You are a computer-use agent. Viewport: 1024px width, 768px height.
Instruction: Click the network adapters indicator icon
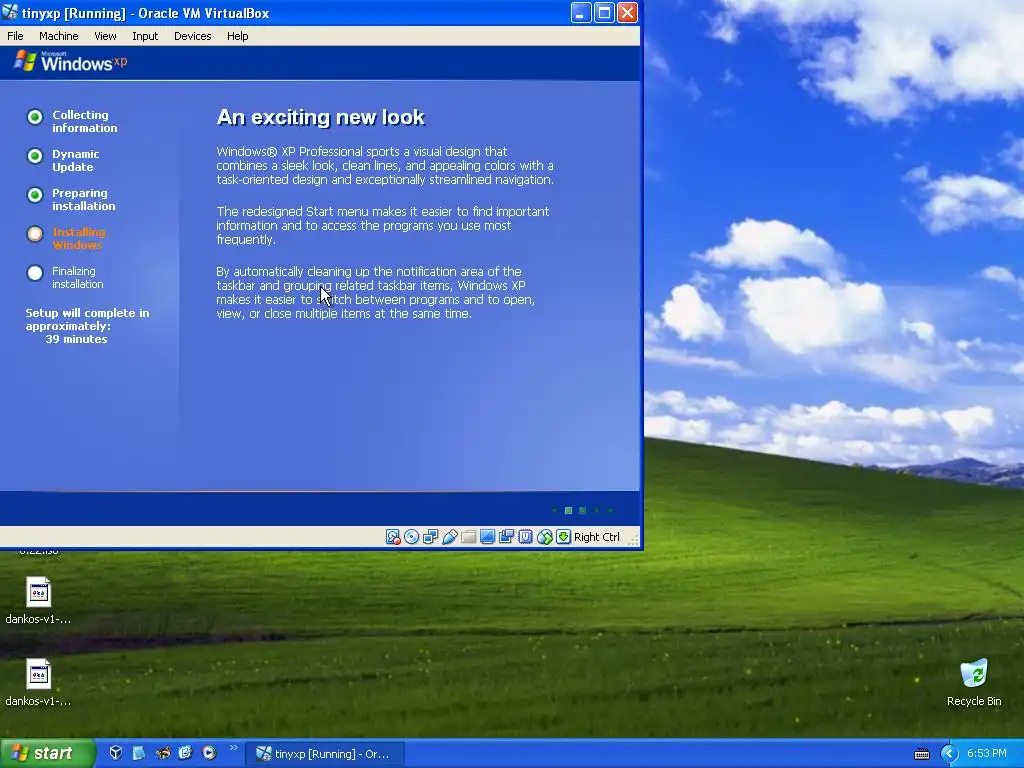click(430, 537)
